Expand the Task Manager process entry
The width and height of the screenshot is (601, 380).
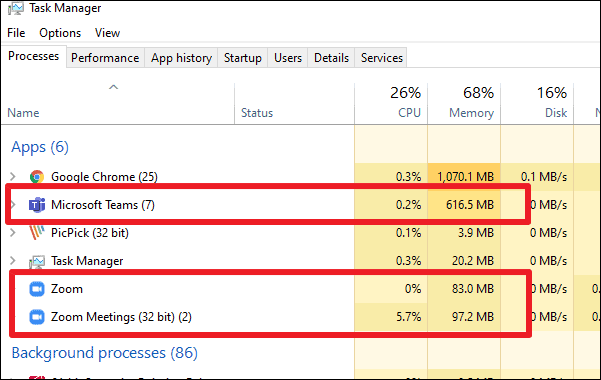(13, 260)
